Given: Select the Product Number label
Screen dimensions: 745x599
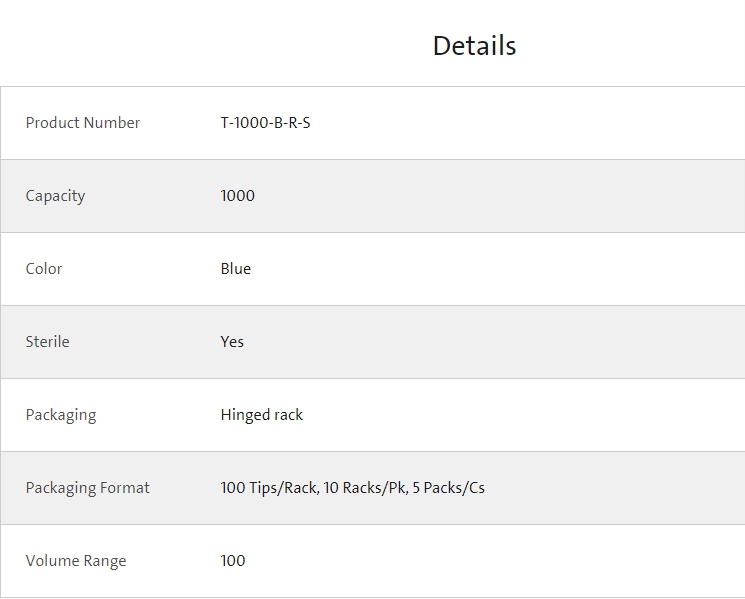Looking at the screenshot, I should 83,123.
